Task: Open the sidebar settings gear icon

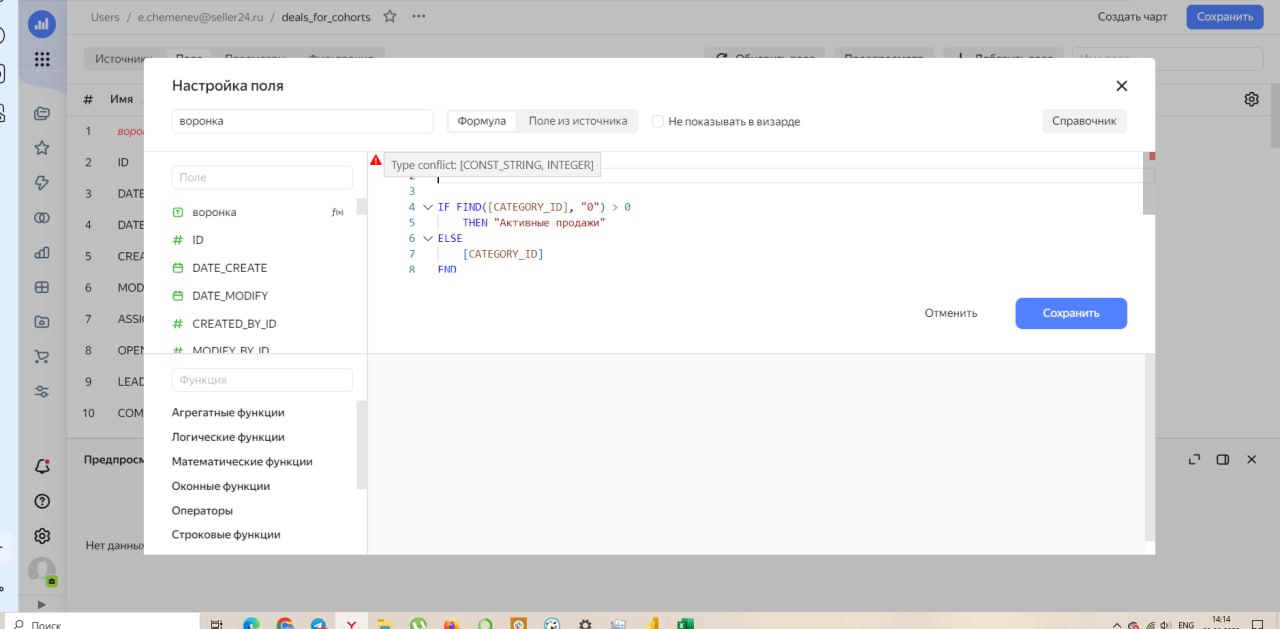Action: [42, 536]
